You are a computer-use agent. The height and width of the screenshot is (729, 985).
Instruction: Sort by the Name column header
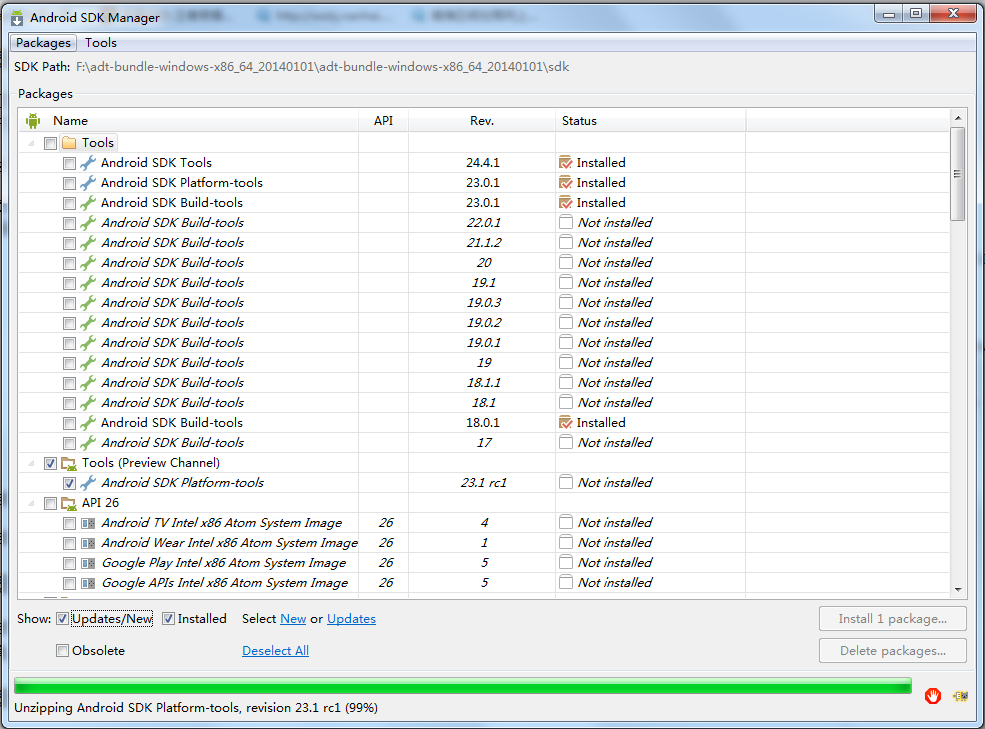coord(188,121)
